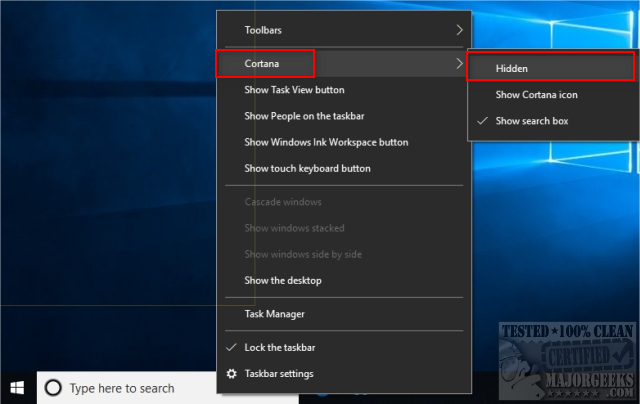Click the grayed Show windows stacked entry
The height and width of the screenshot is (404, 640).
(x=344, y=228)
